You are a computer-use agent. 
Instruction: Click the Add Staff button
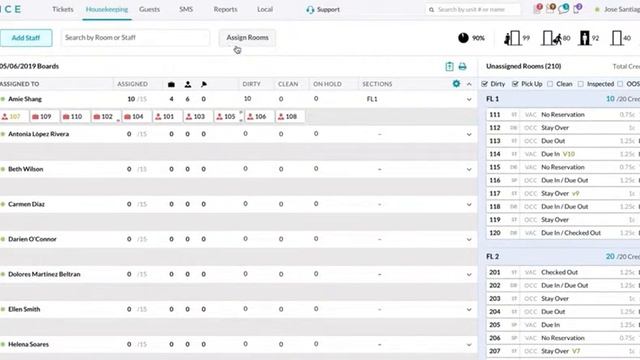coord(26,38)
